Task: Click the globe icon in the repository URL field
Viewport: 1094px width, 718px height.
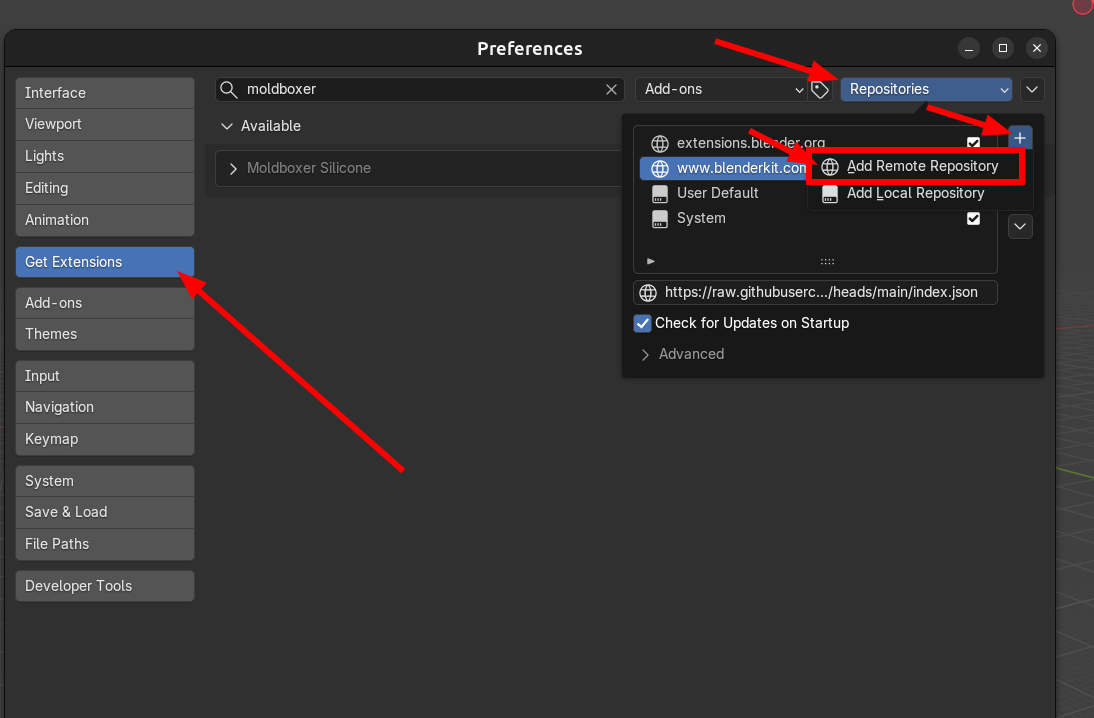Action: [x=647, y=292]
